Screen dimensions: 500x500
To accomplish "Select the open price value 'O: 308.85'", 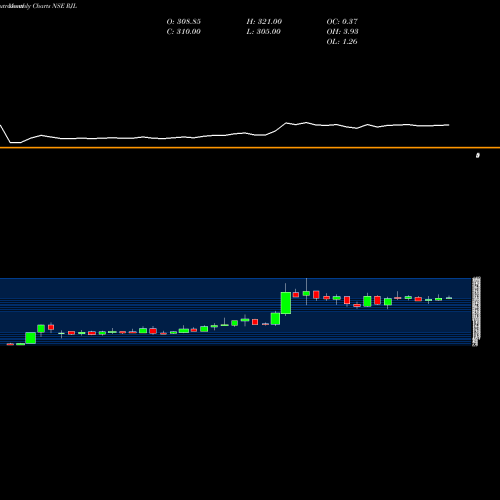I will [184, 22].
